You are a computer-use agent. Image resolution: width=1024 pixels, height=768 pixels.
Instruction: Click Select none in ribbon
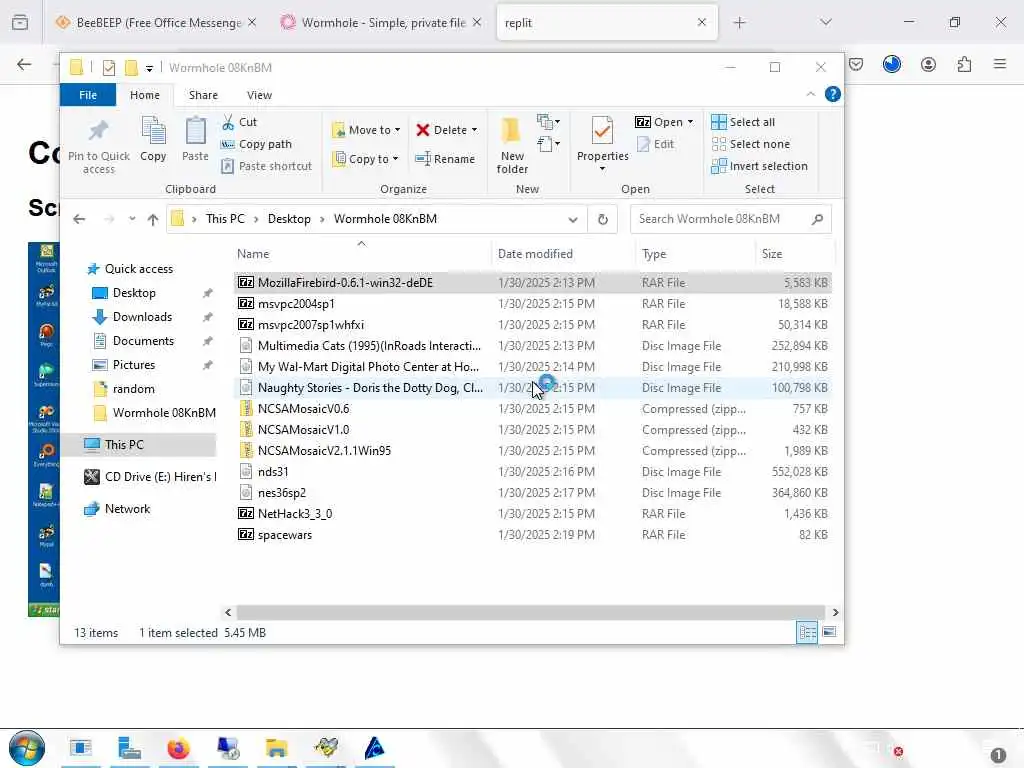click(750, 144)
